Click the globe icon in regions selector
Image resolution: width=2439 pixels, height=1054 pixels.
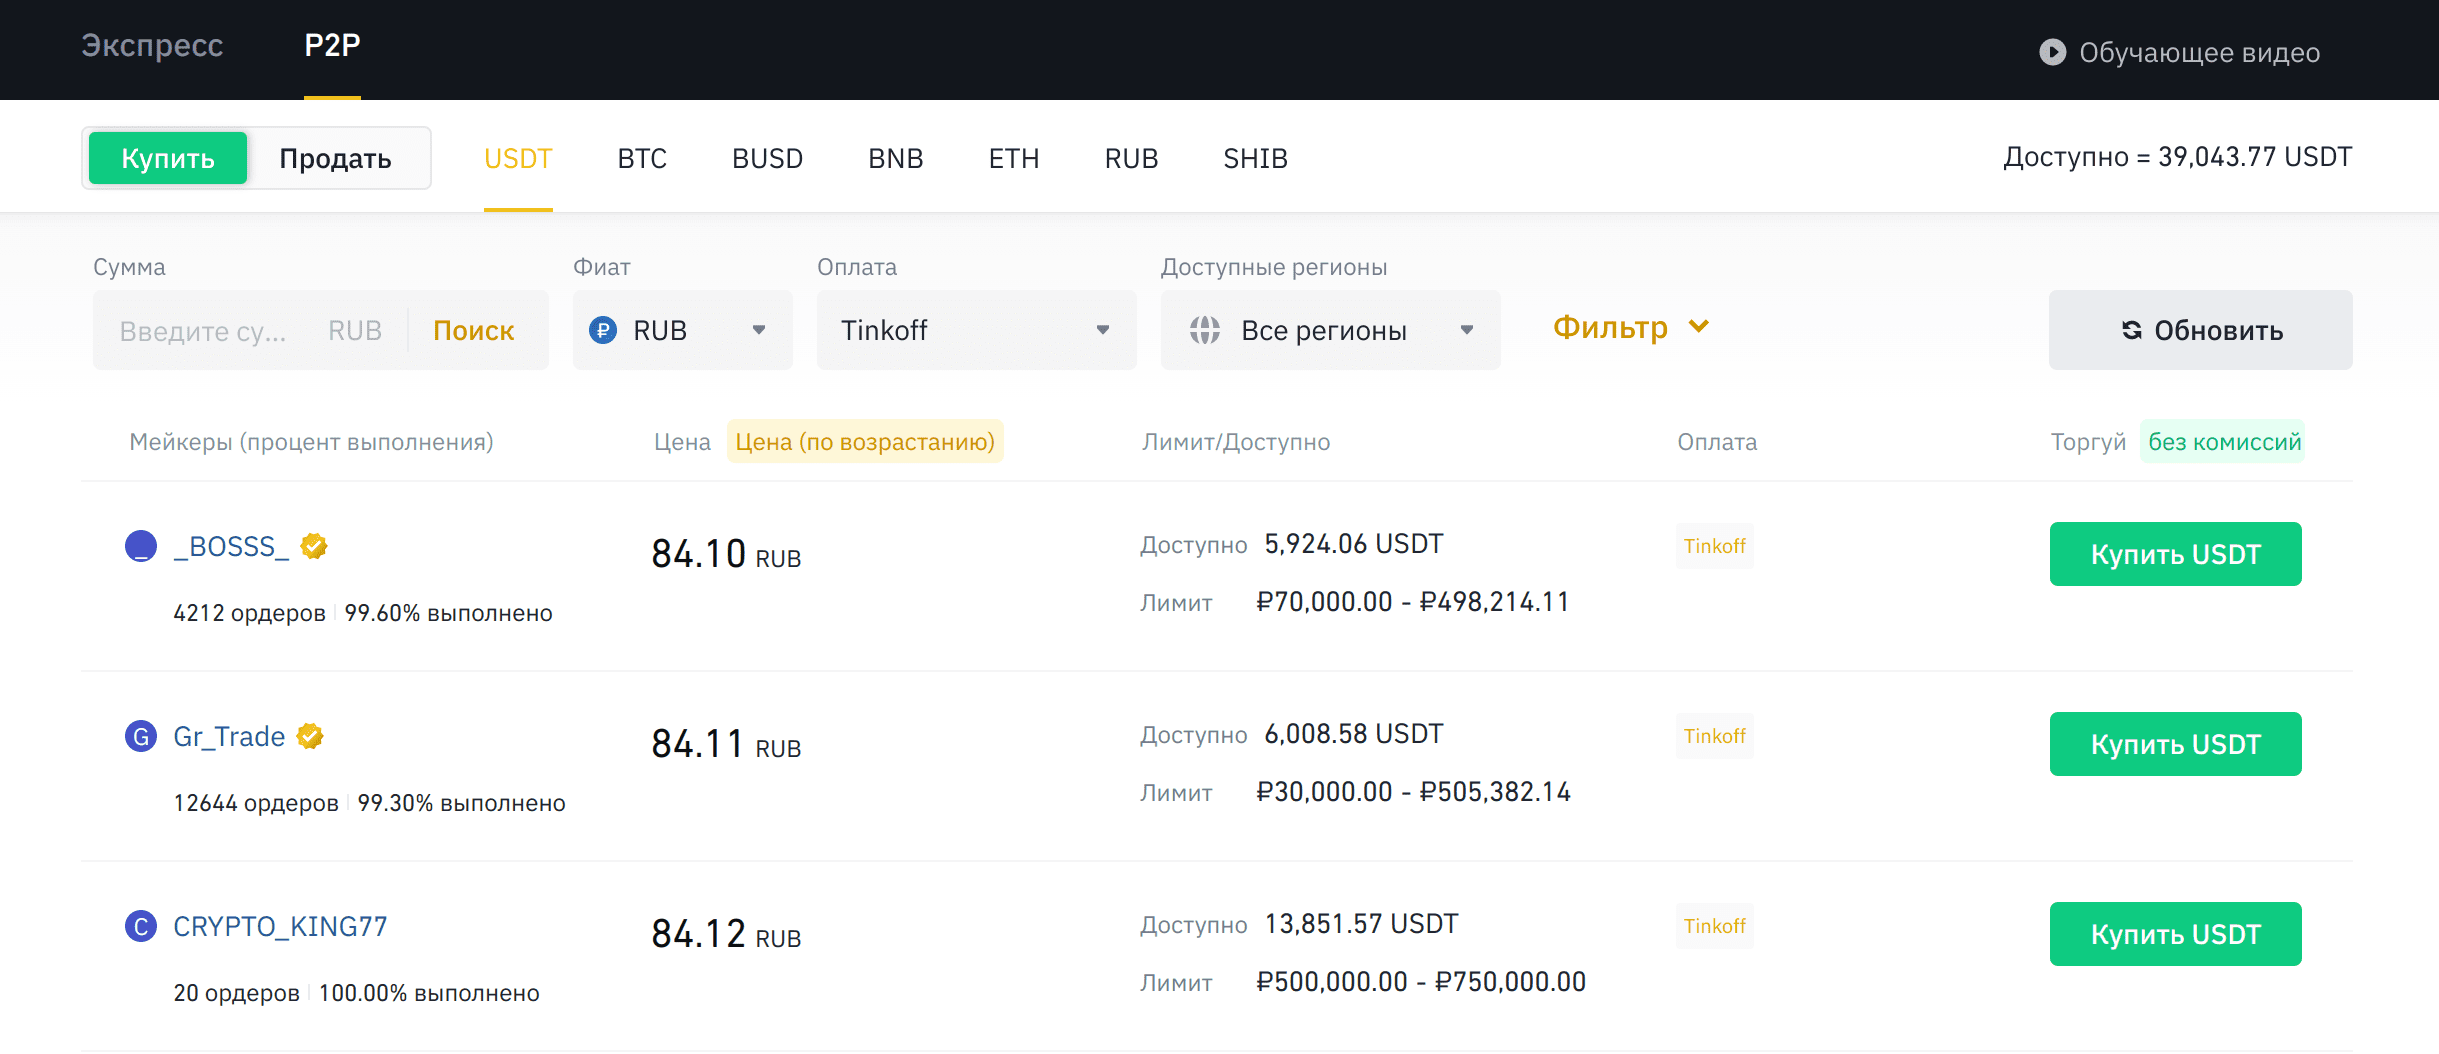click(x=1206, y=330)
